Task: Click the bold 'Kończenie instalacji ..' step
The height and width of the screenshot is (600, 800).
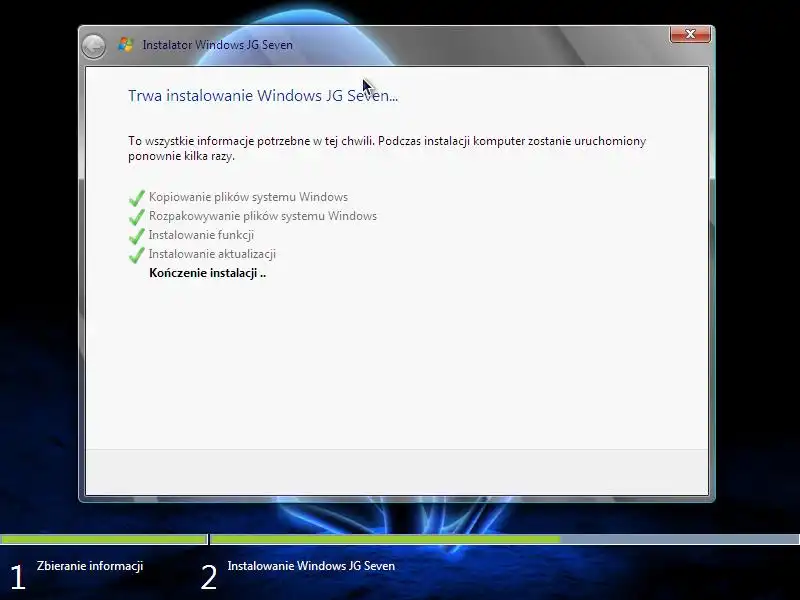Action: pyautogui.click(x=208, y=273)
